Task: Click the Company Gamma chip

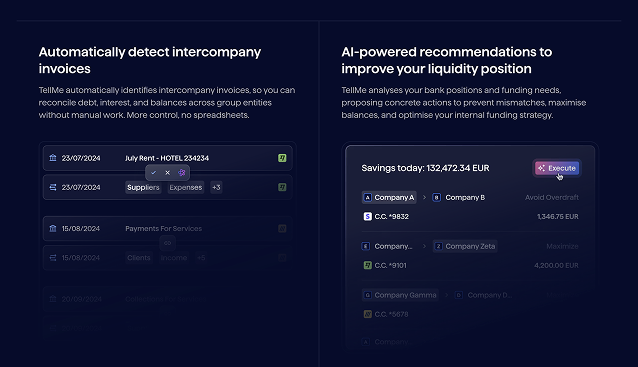Action: [400, 295]
